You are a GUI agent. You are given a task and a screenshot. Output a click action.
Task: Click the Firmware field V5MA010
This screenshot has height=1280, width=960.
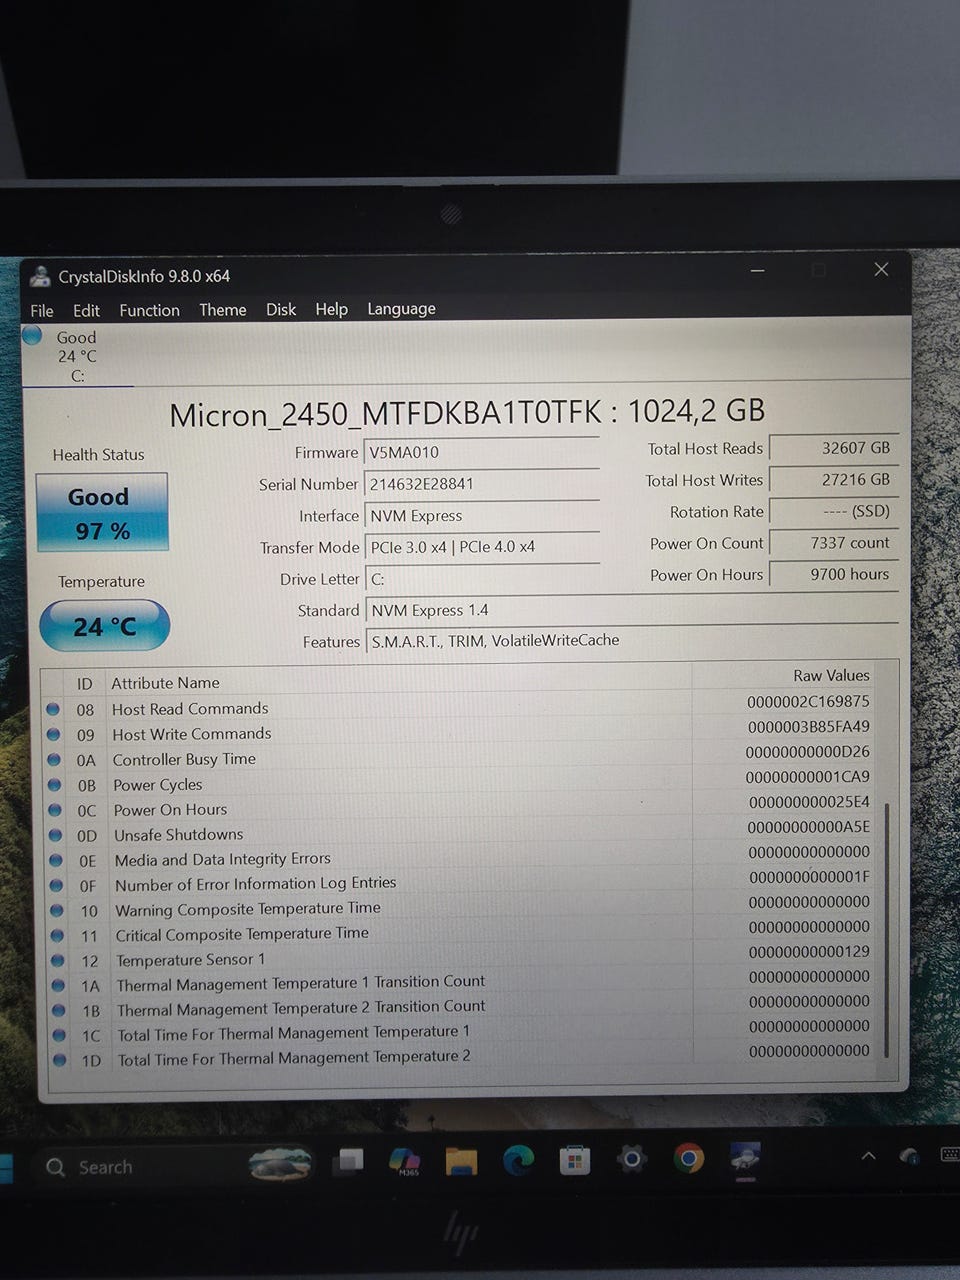(x=481, y=452)
